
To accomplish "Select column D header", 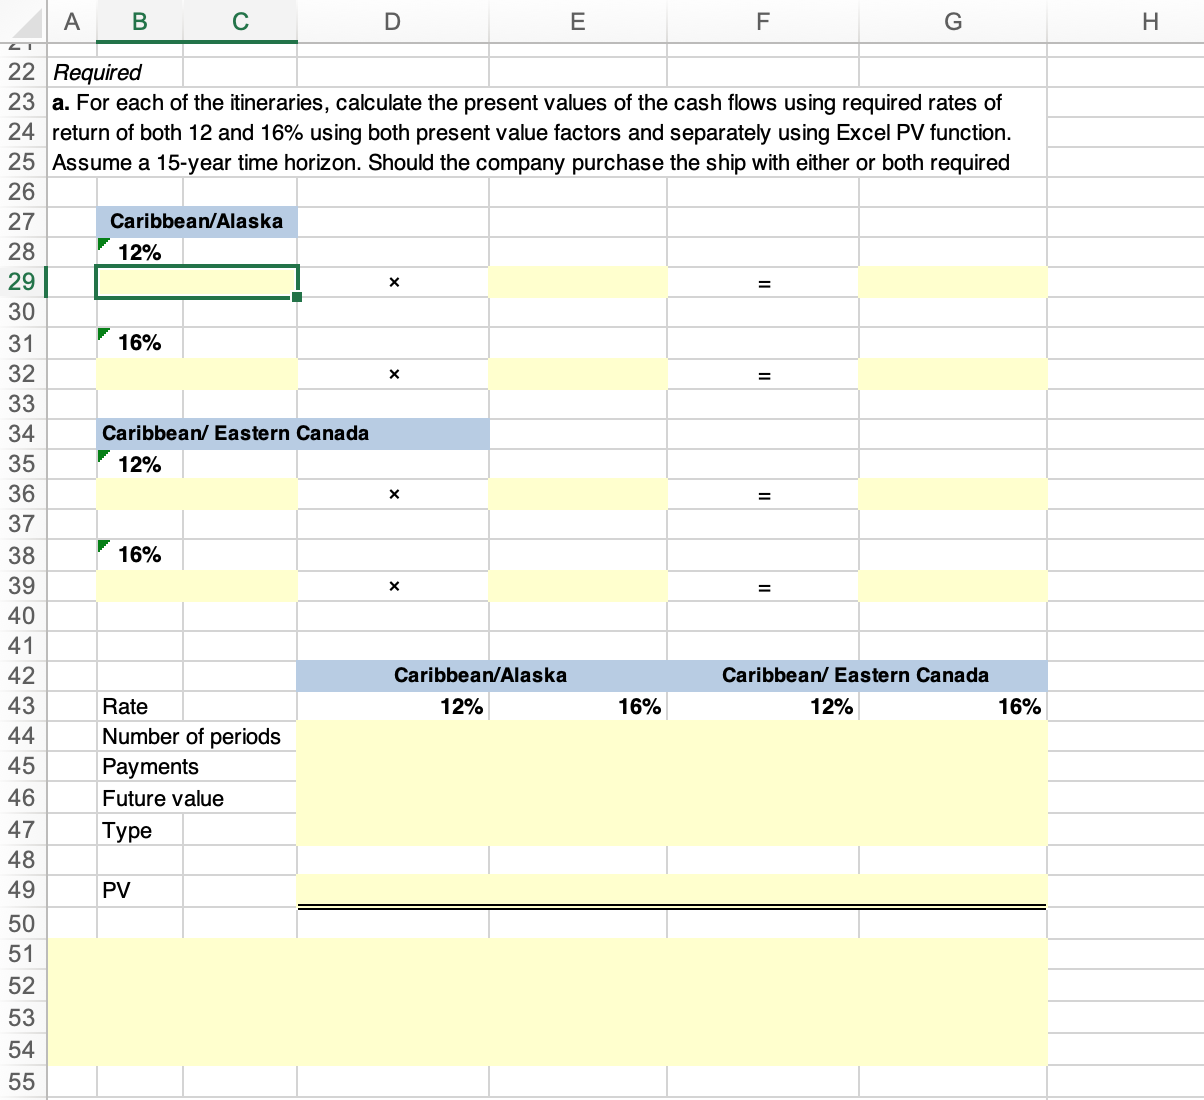I will click(392, 21).
